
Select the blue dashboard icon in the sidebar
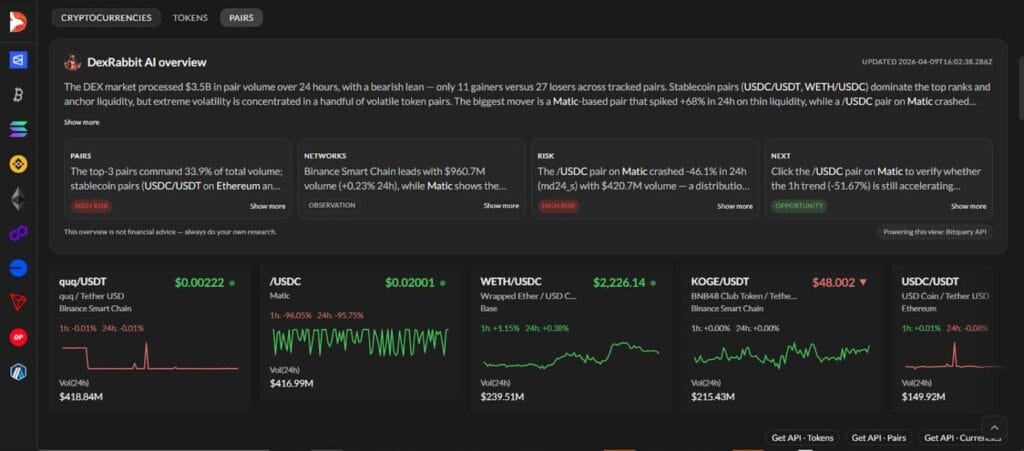[x=18, y=59]
